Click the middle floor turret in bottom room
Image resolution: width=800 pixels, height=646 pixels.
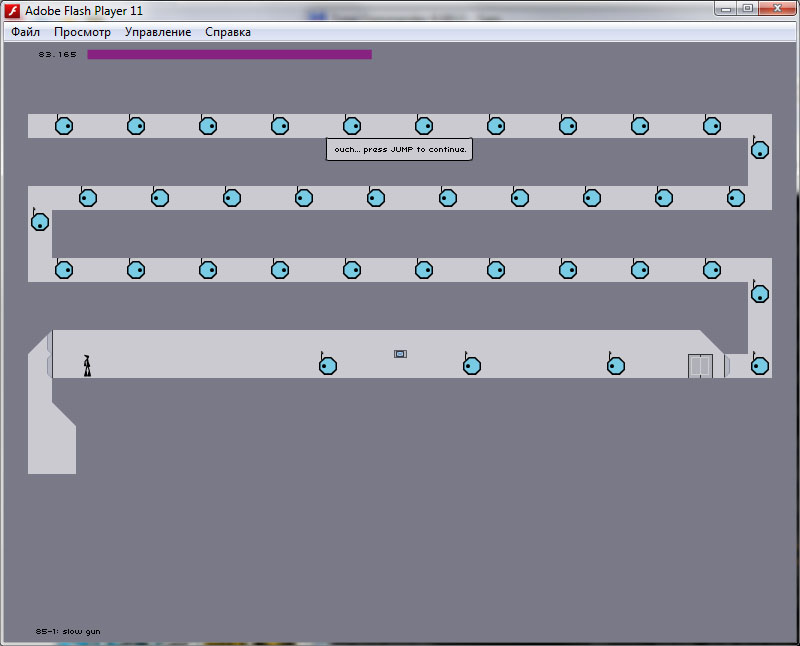(x=471, y=365)
